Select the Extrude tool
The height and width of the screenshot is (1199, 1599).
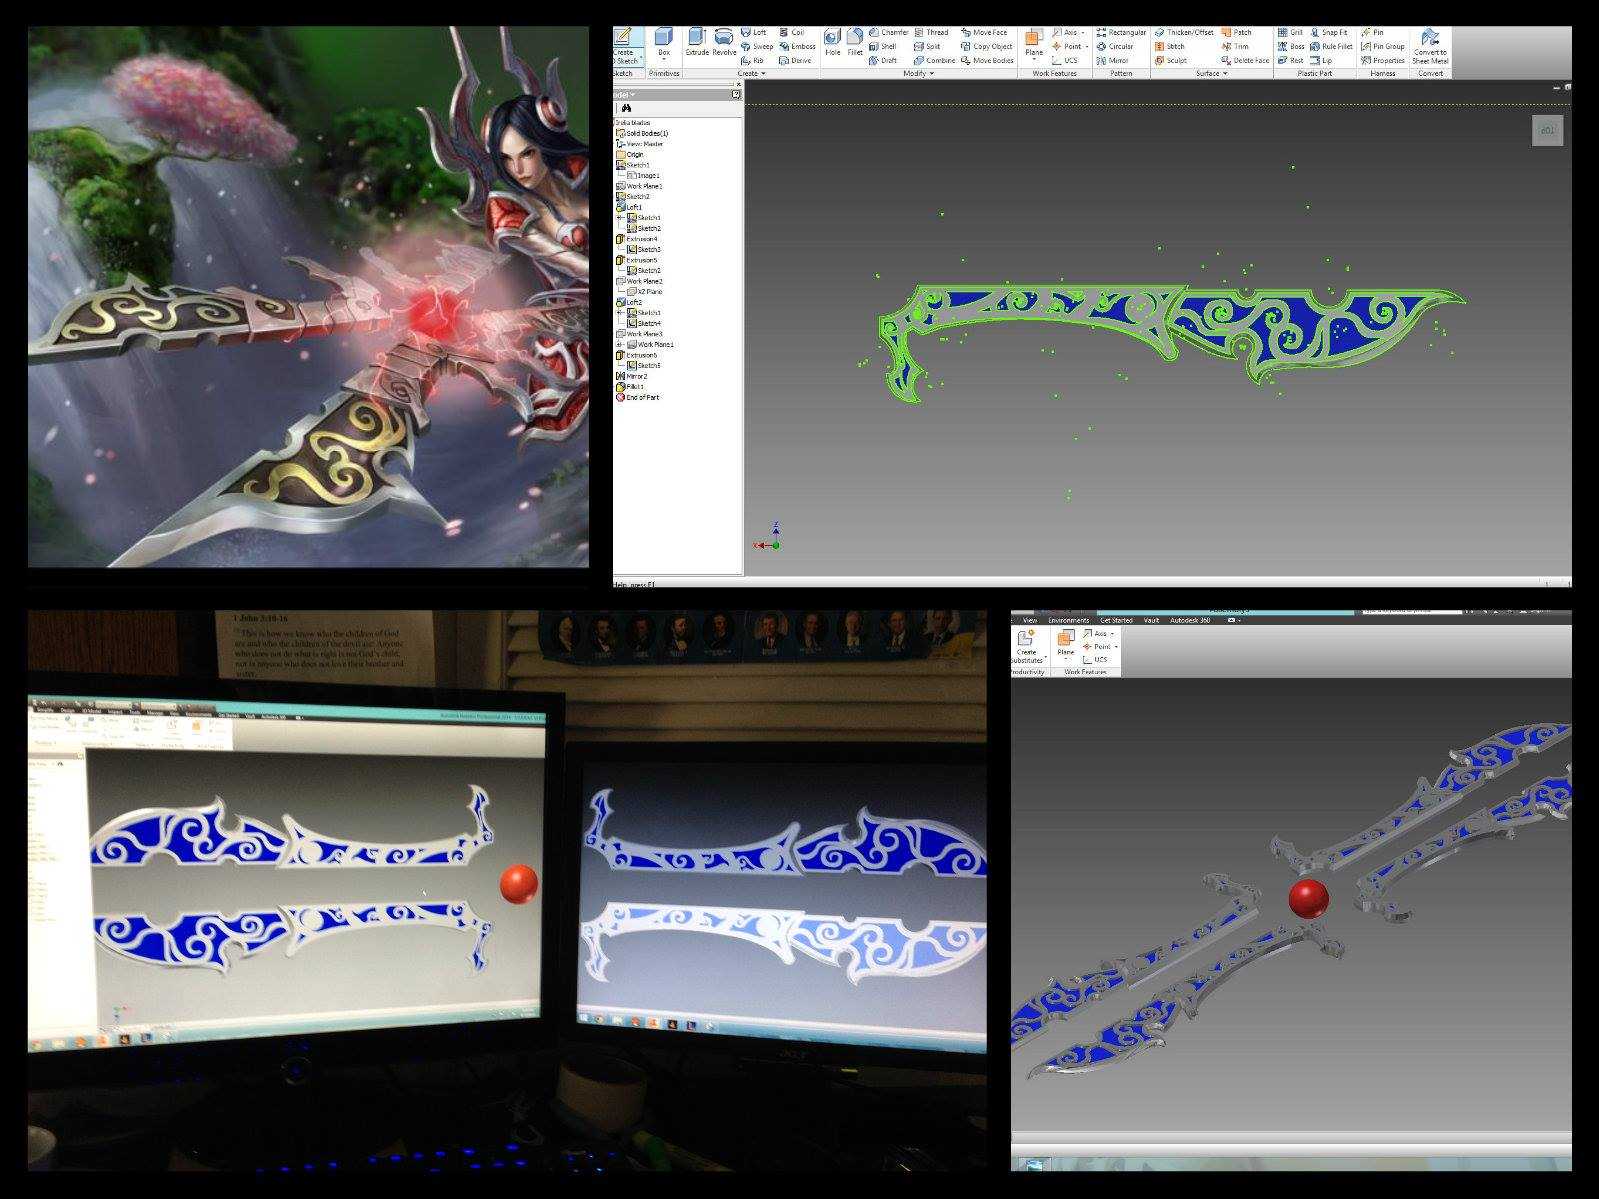coord(697,42)
